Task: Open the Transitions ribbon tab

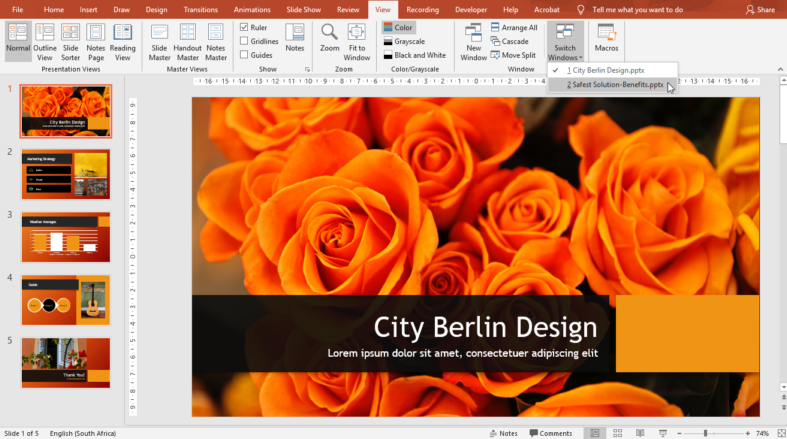Action: [x=200, y=9]
